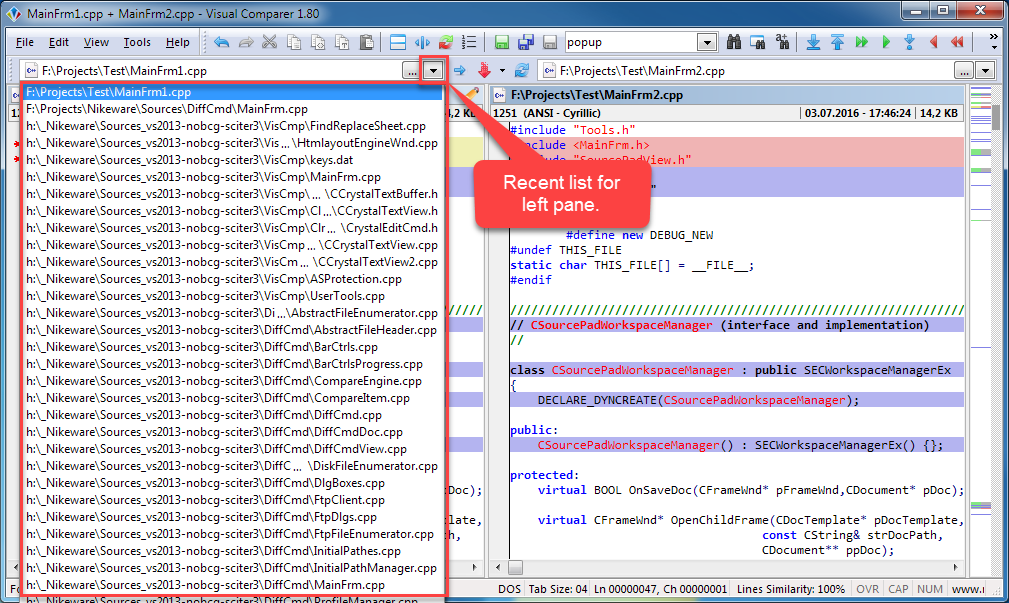Click the Cut scissors icon
Image resolution: width=1009 pixels, height=603 pixels.
tap(269, 43)
